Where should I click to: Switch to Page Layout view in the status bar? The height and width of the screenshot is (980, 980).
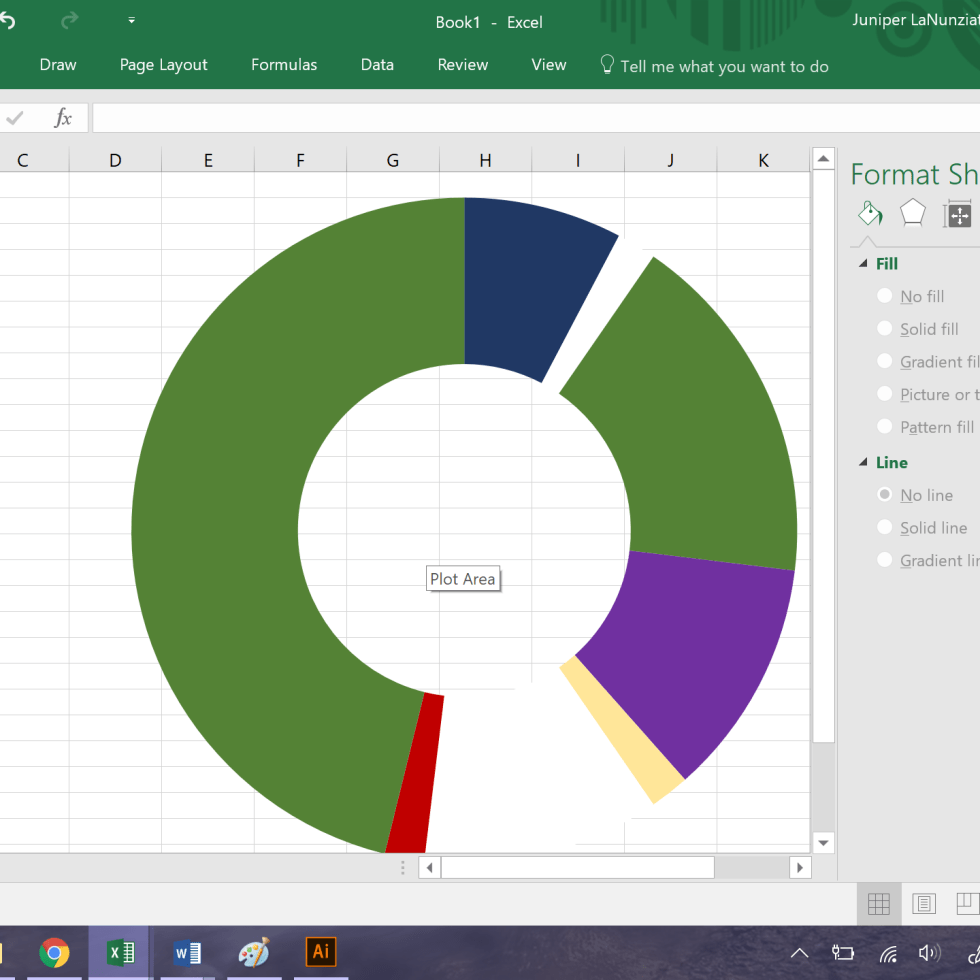[x=924, y=904]
